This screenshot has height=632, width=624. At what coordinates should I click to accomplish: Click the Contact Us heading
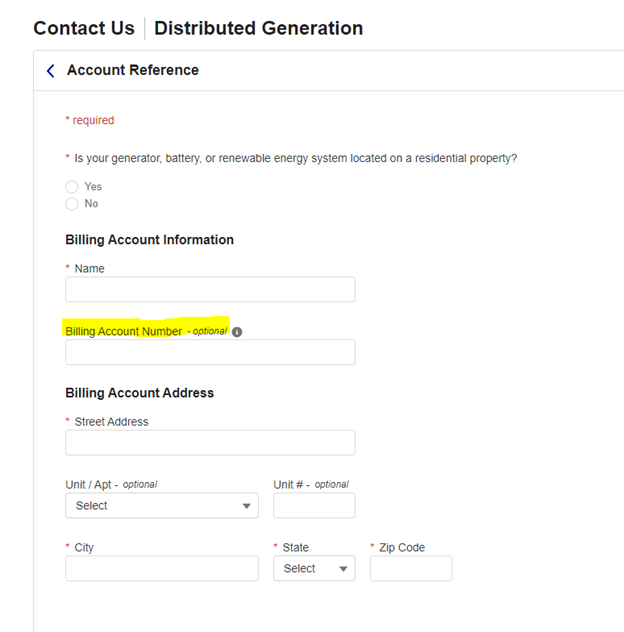click(x=84, y=28)
